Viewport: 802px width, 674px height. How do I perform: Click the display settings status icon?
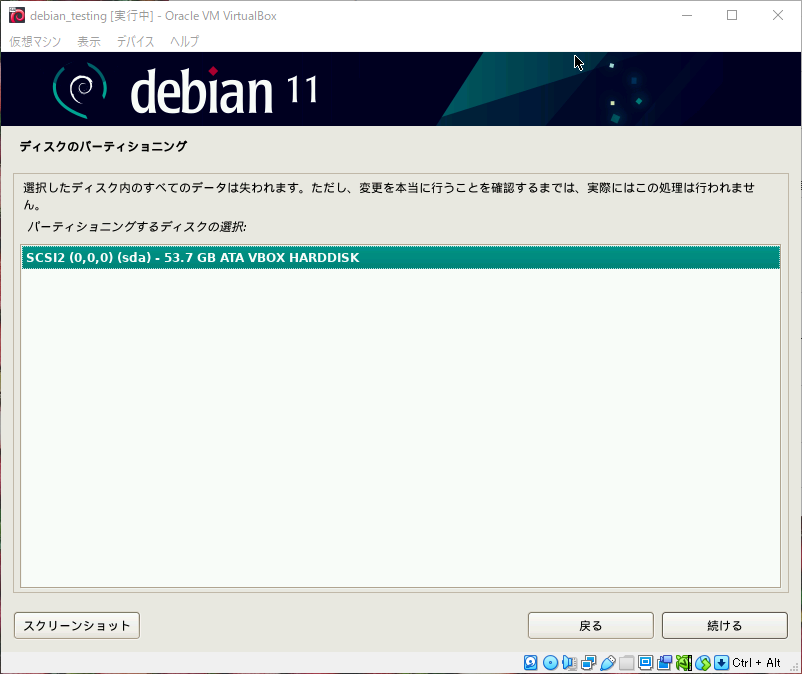[x=645, y=663]
